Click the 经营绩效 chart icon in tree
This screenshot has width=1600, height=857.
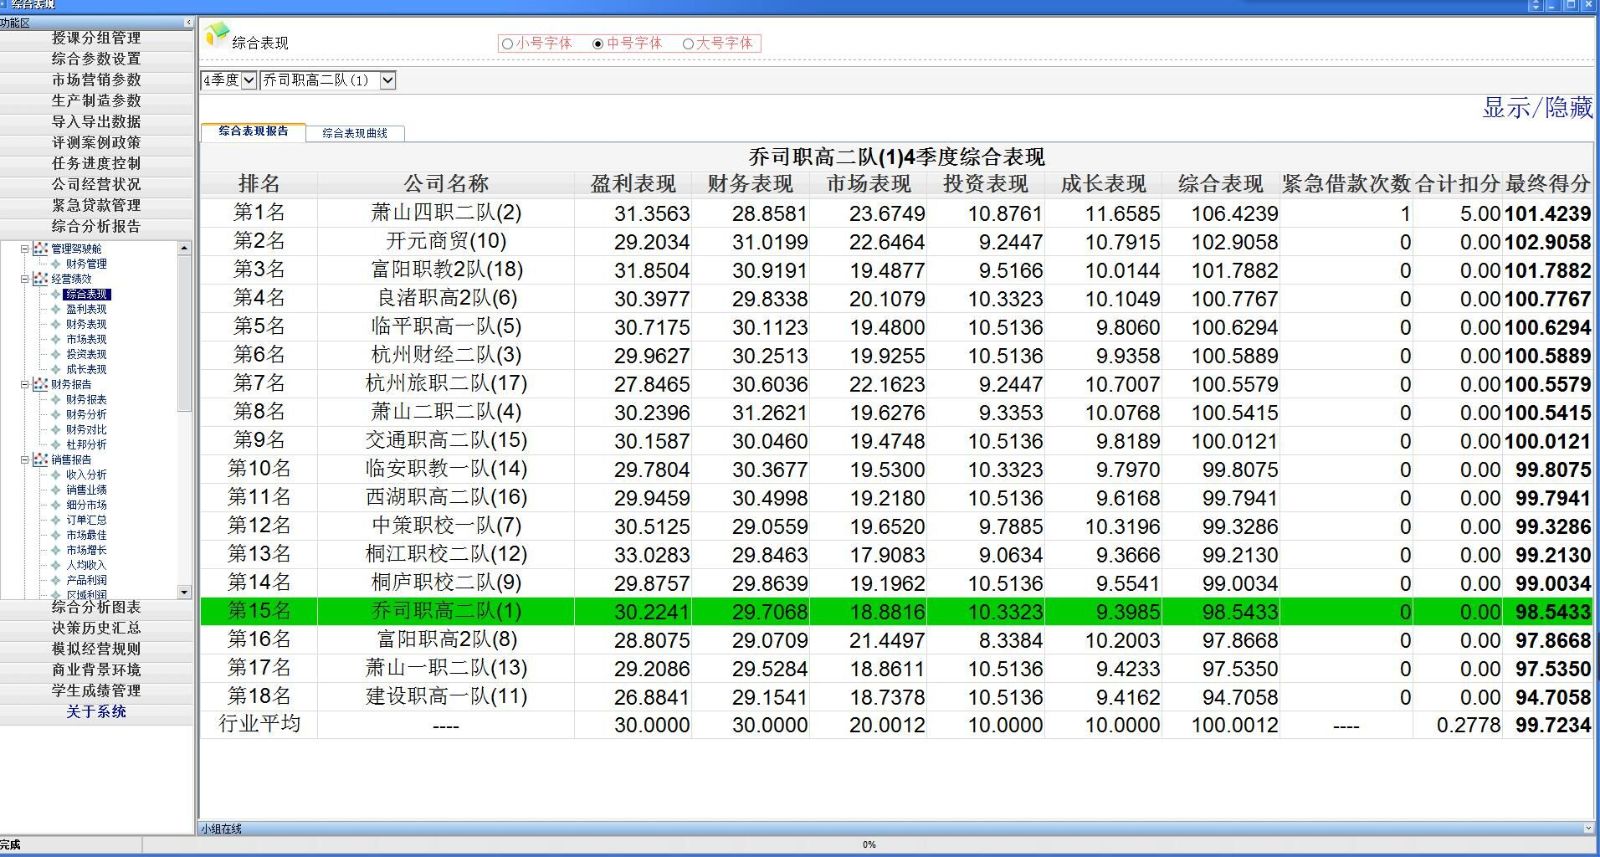pos(40,279)
